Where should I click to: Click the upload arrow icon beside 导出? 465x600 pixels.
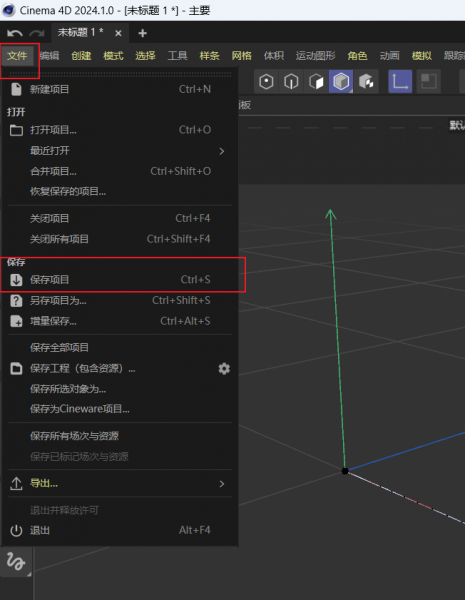coord(16,484)
